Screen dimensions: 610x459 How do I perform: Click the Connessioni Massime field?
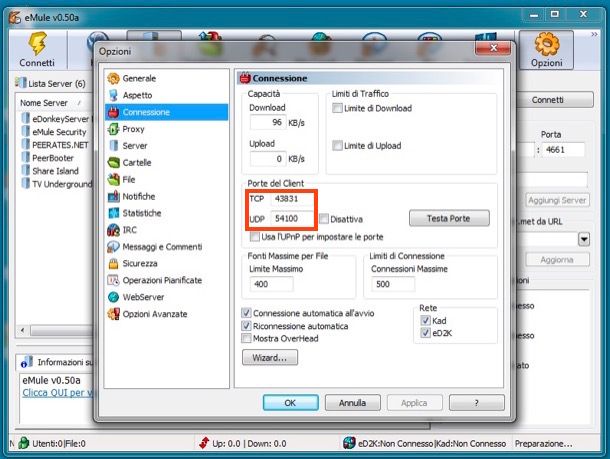tap(393, 284)
